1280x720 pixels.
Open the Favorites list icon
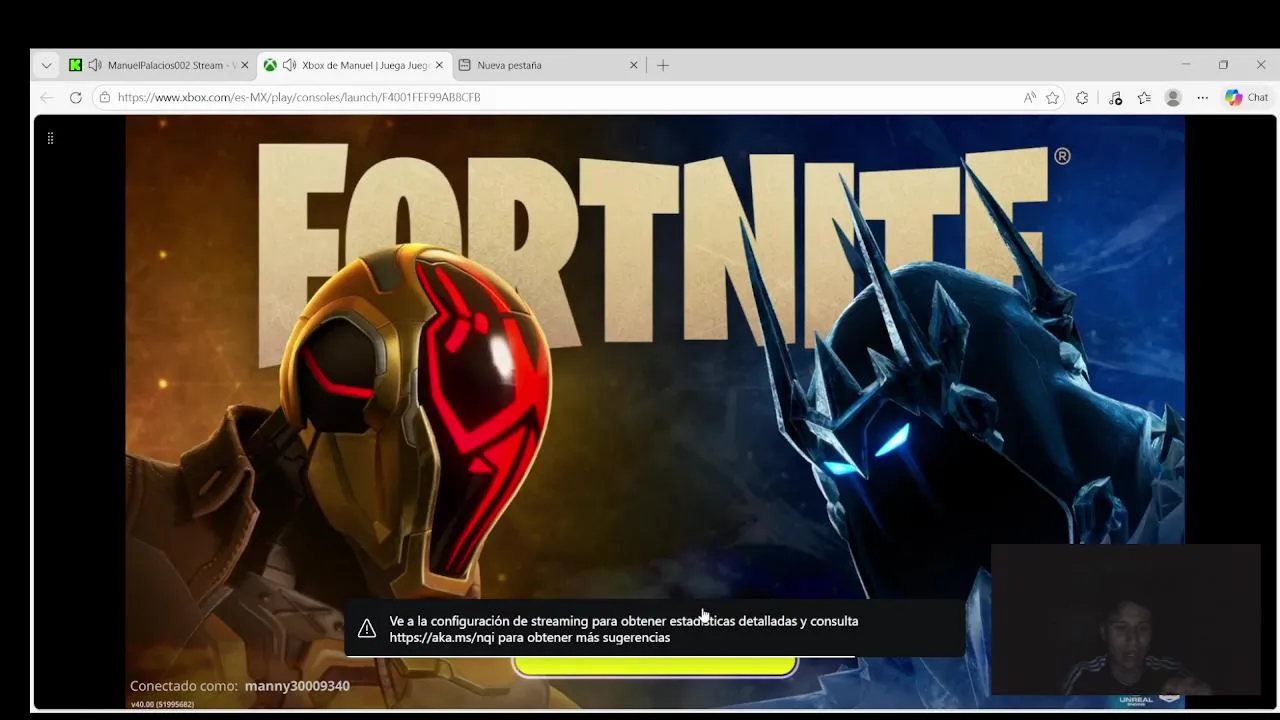[x=1144, y=97]
